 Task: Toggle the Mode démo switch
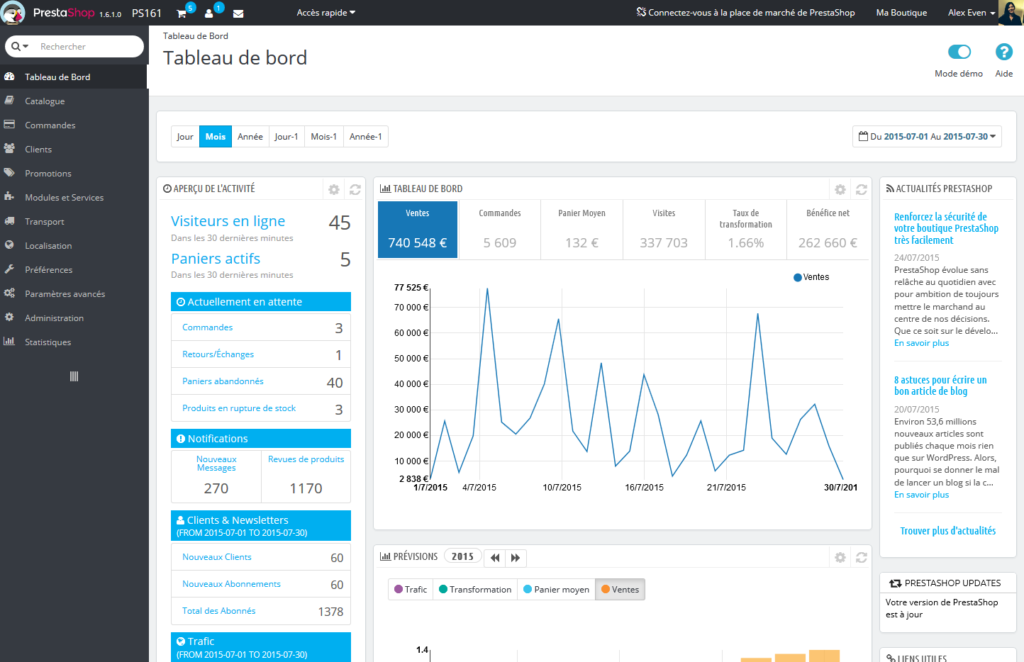point(959,52)
